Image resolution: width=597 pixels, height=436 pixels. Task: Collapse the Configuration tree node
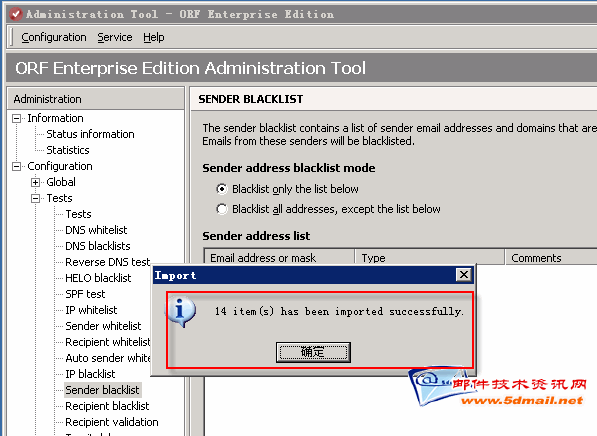(16, 166)
